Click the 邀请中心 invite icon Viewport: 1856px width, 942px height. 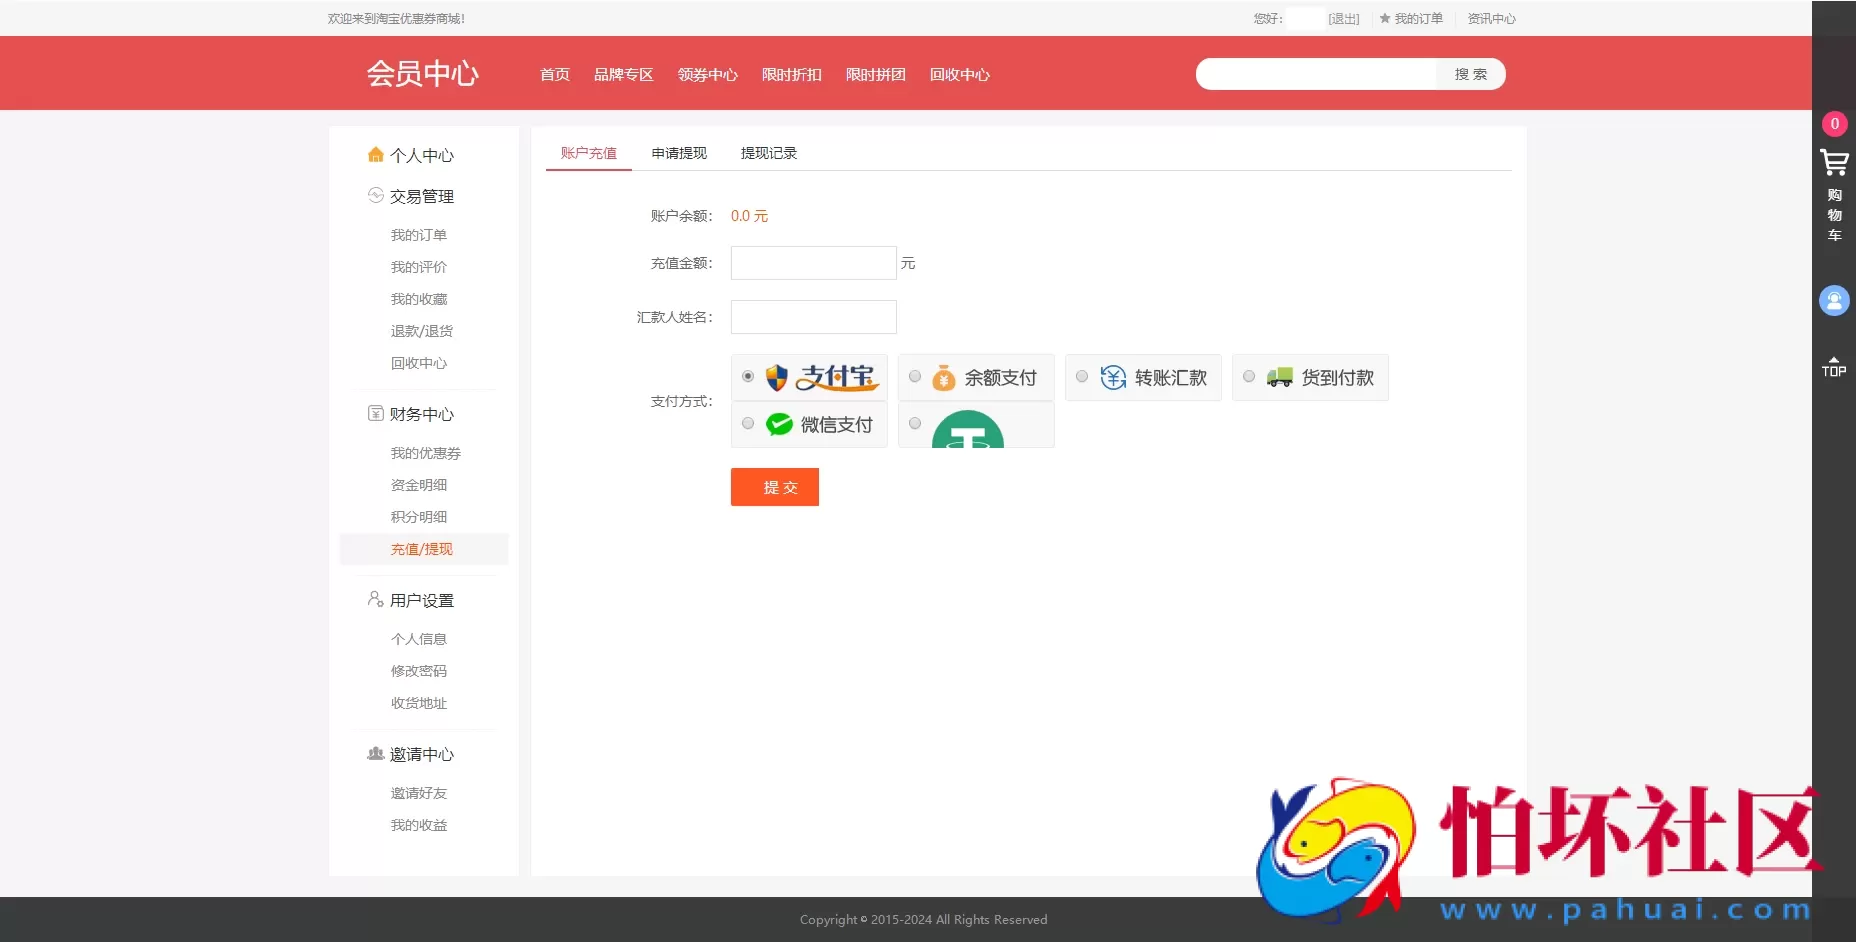click(375, 753)
